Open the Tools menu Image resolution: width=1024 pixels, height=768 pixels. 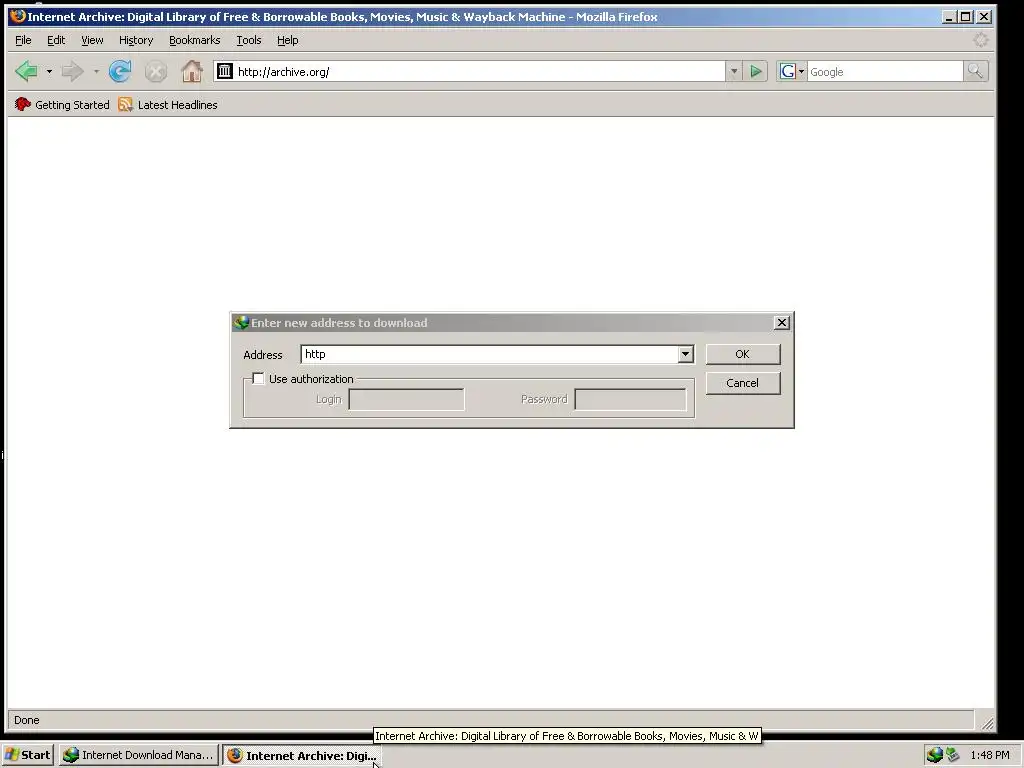click(248, 40)
